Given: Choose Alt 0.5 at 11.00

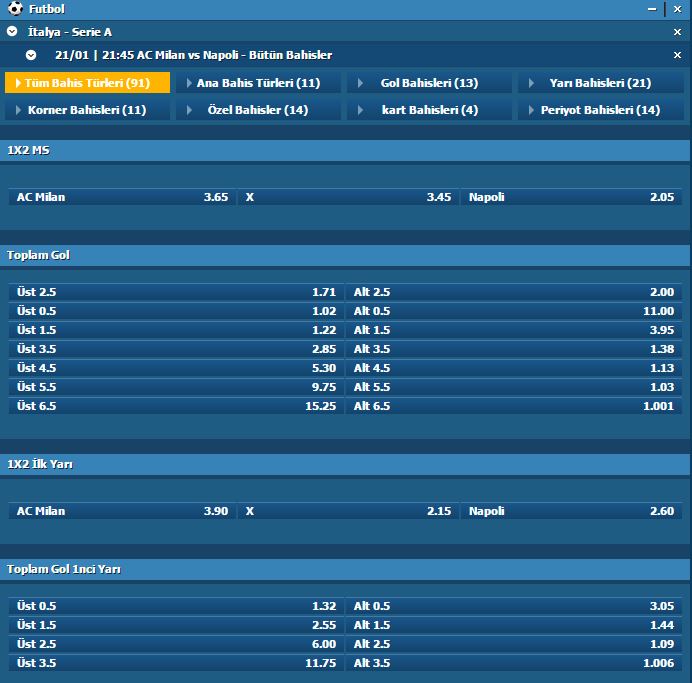Looking at the screenshot, I should click(514, 311).
